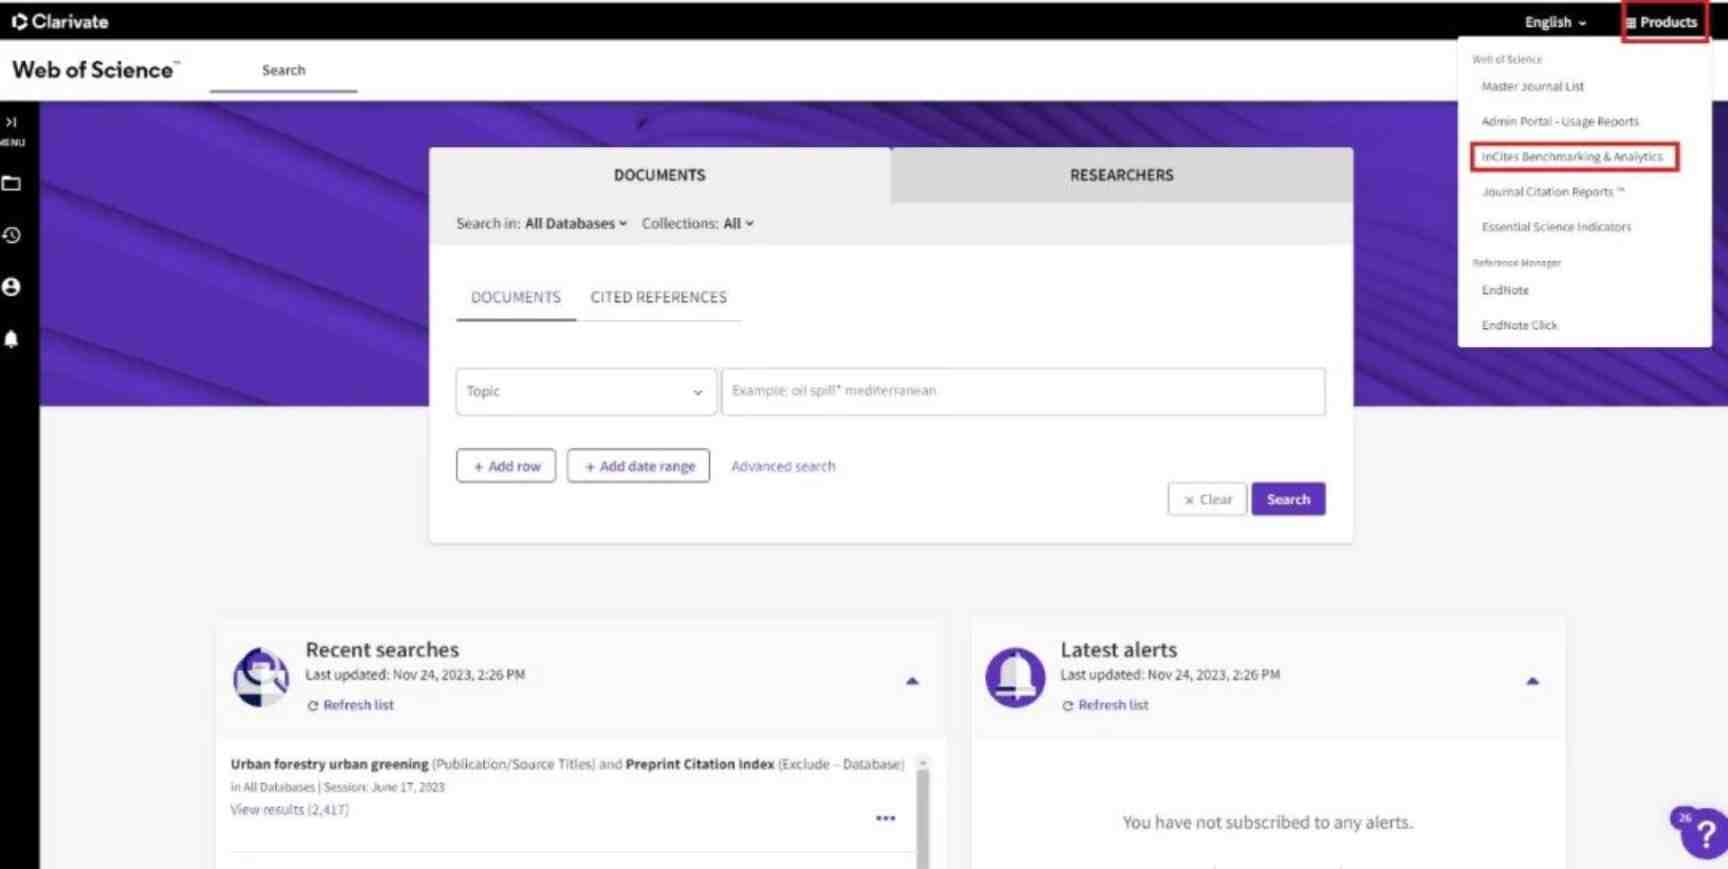Click the search query input field
The width and height of the screenshot is (1728, 869).
coord(1023,392)
